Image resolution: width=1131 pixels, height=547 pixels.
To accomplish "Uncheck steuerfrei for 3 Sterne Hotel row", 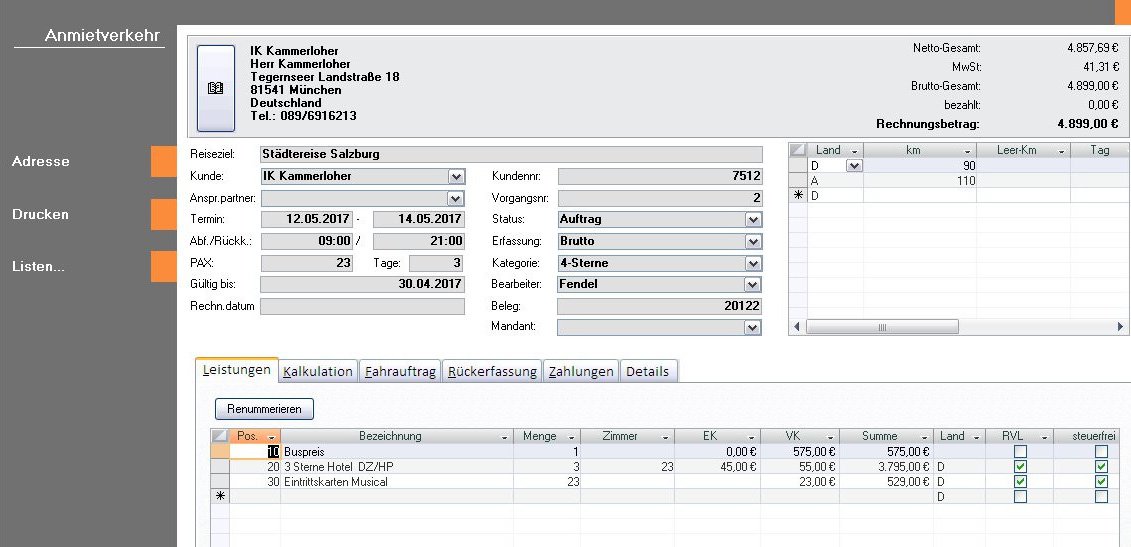I will (1101, 467).
